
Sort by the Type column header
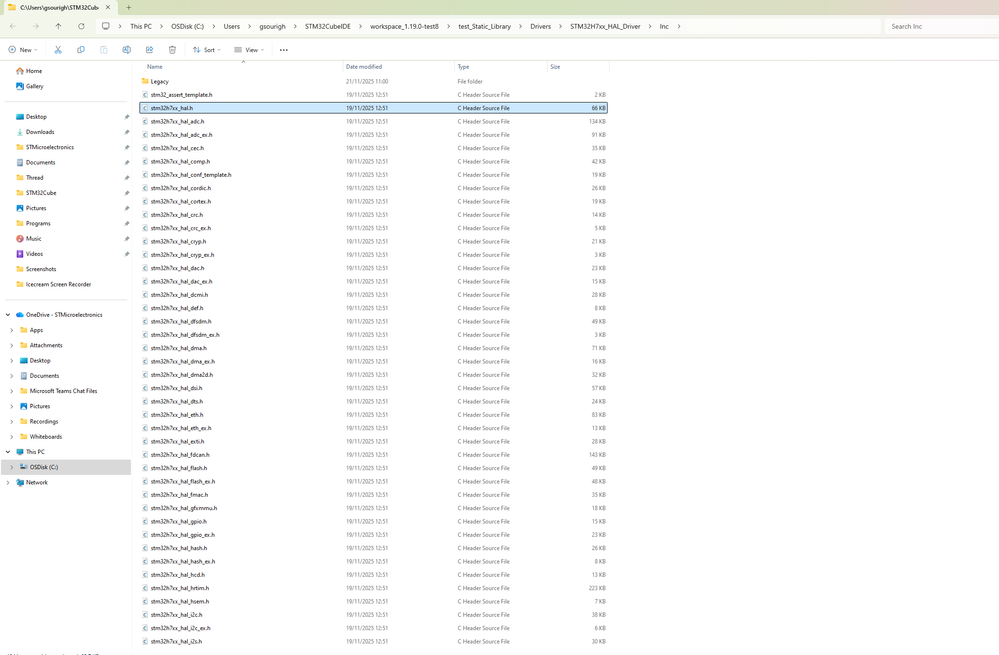501,67
